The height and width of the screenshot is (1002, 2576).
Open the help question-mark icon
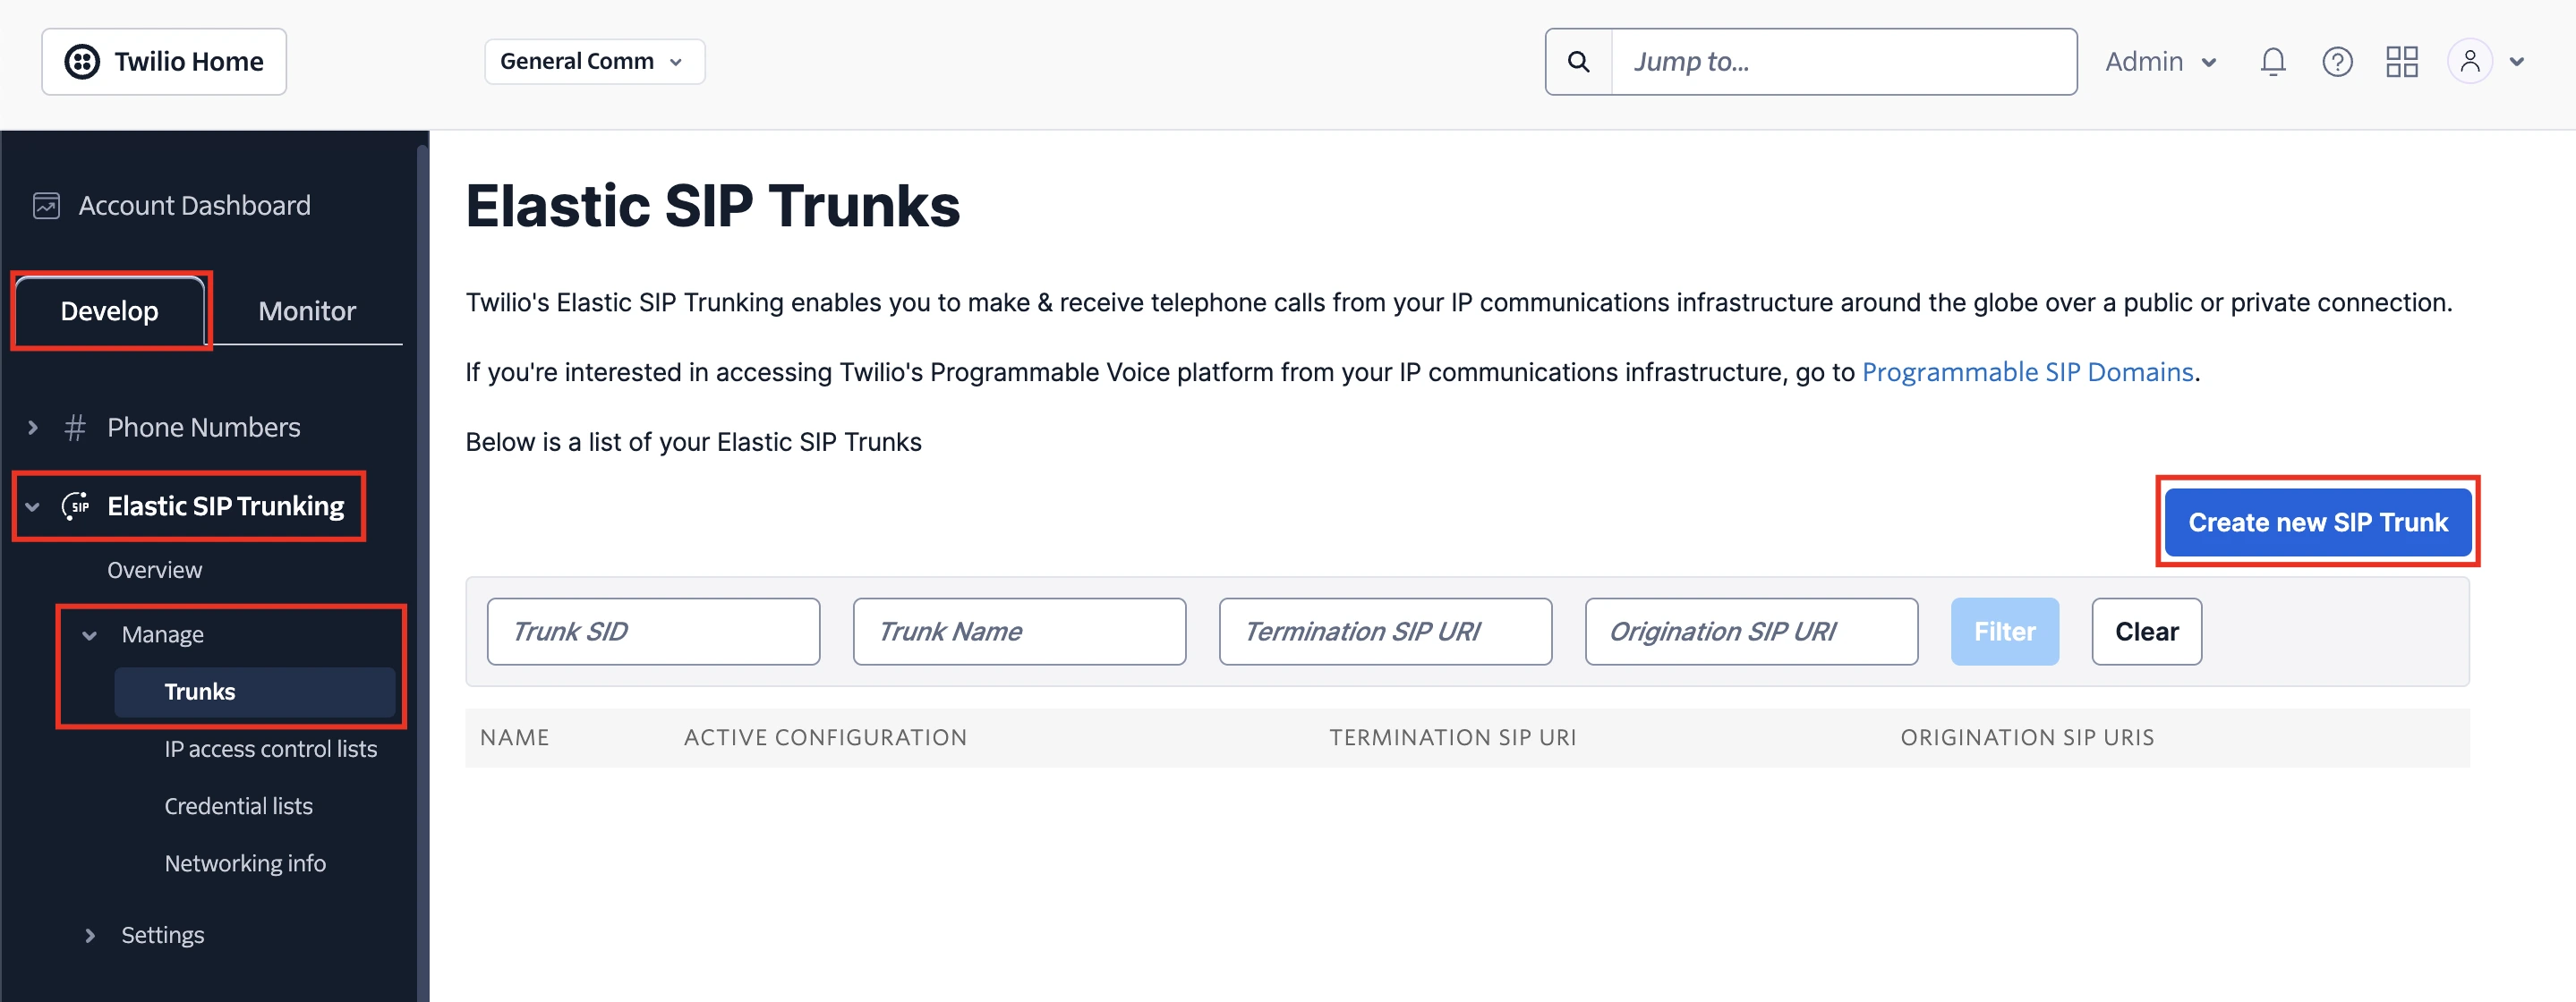[x=2338, y=61]
